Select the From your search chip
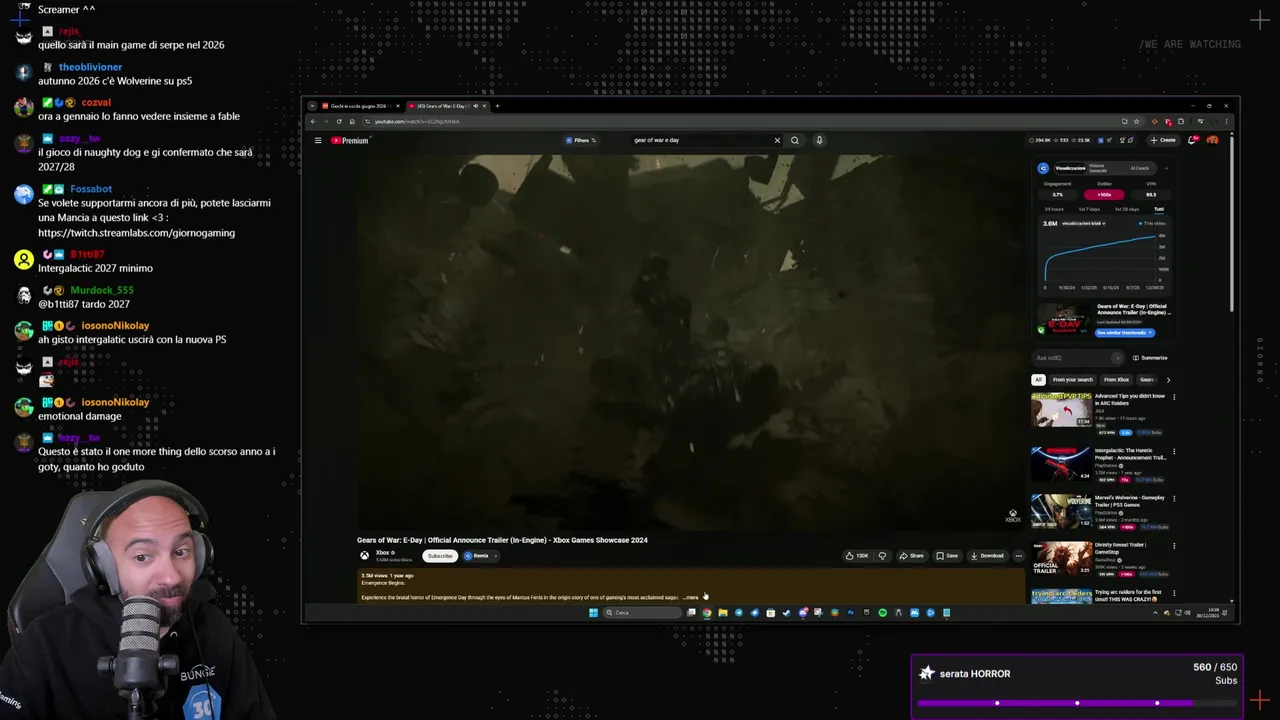This screenshot has width=1280, height=720. tap(1073, 380)
